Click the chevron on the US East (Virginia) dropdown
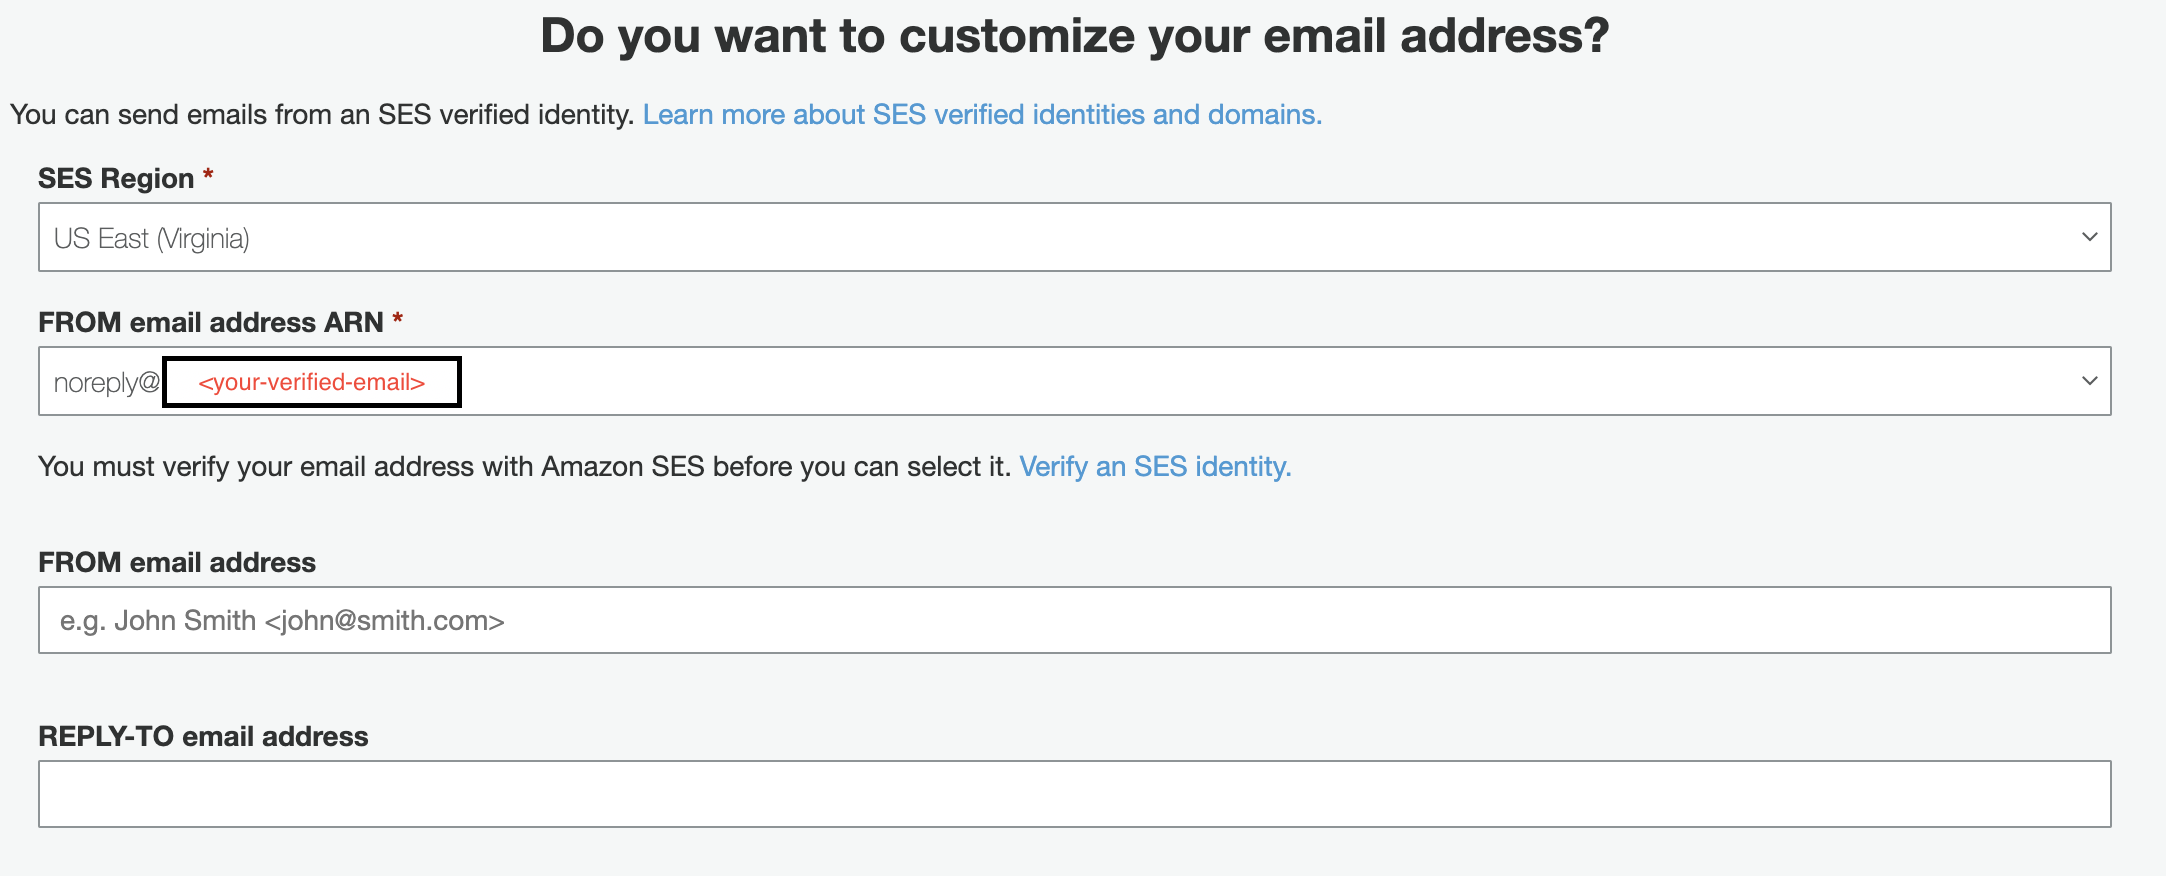 click(2088, 237)
